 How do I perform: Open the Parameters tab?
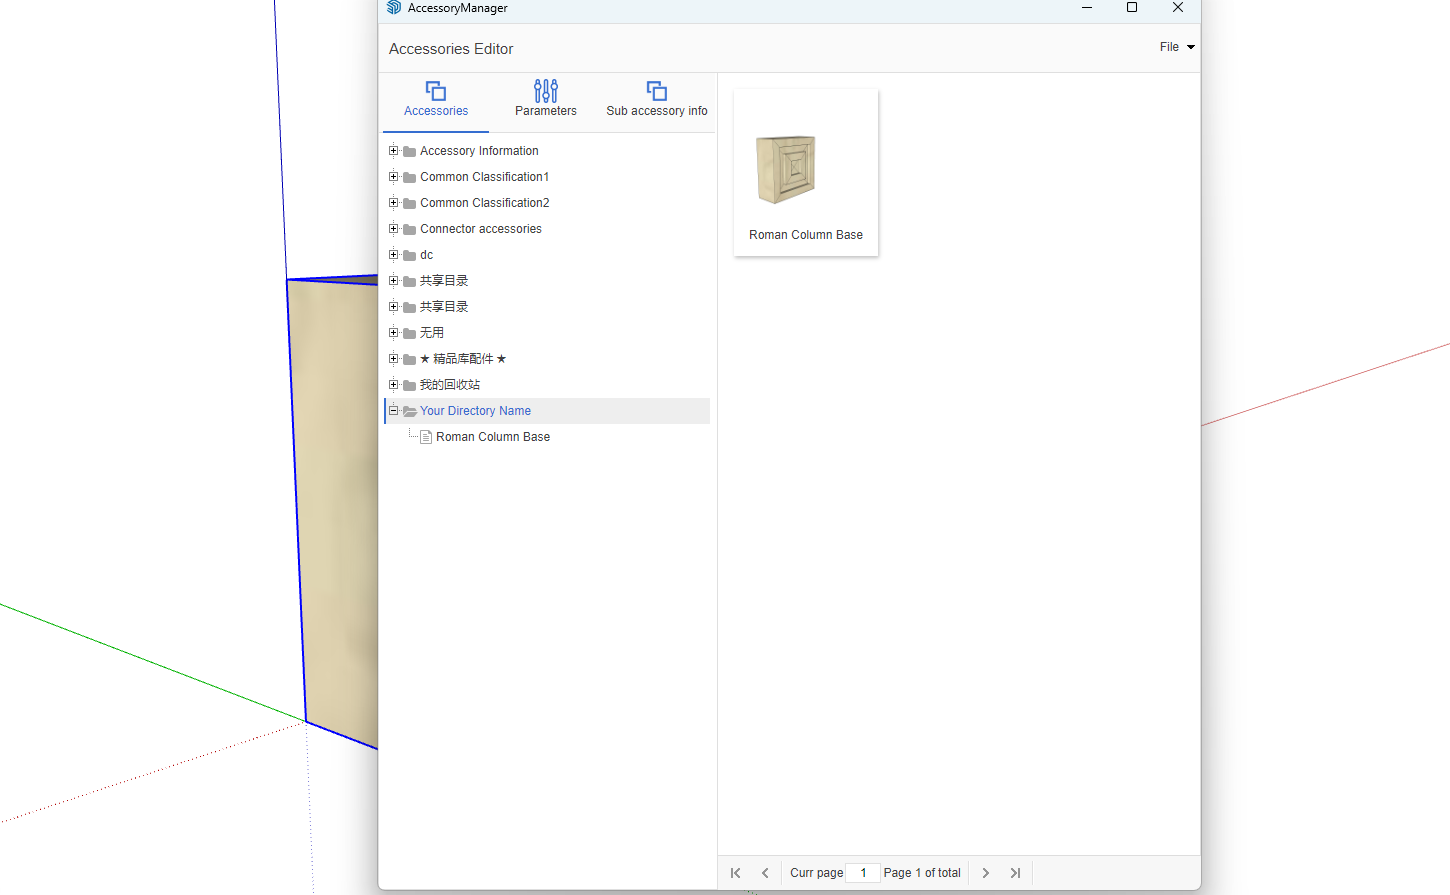click(x=545, y=100)
